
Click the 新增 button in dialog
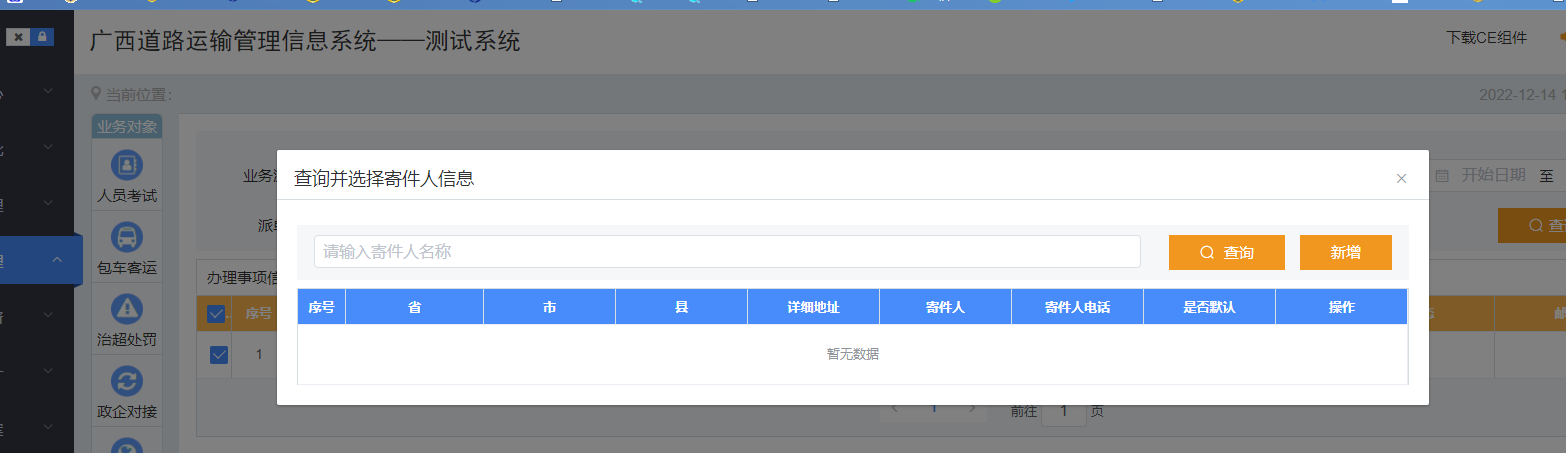point(1345,253)
